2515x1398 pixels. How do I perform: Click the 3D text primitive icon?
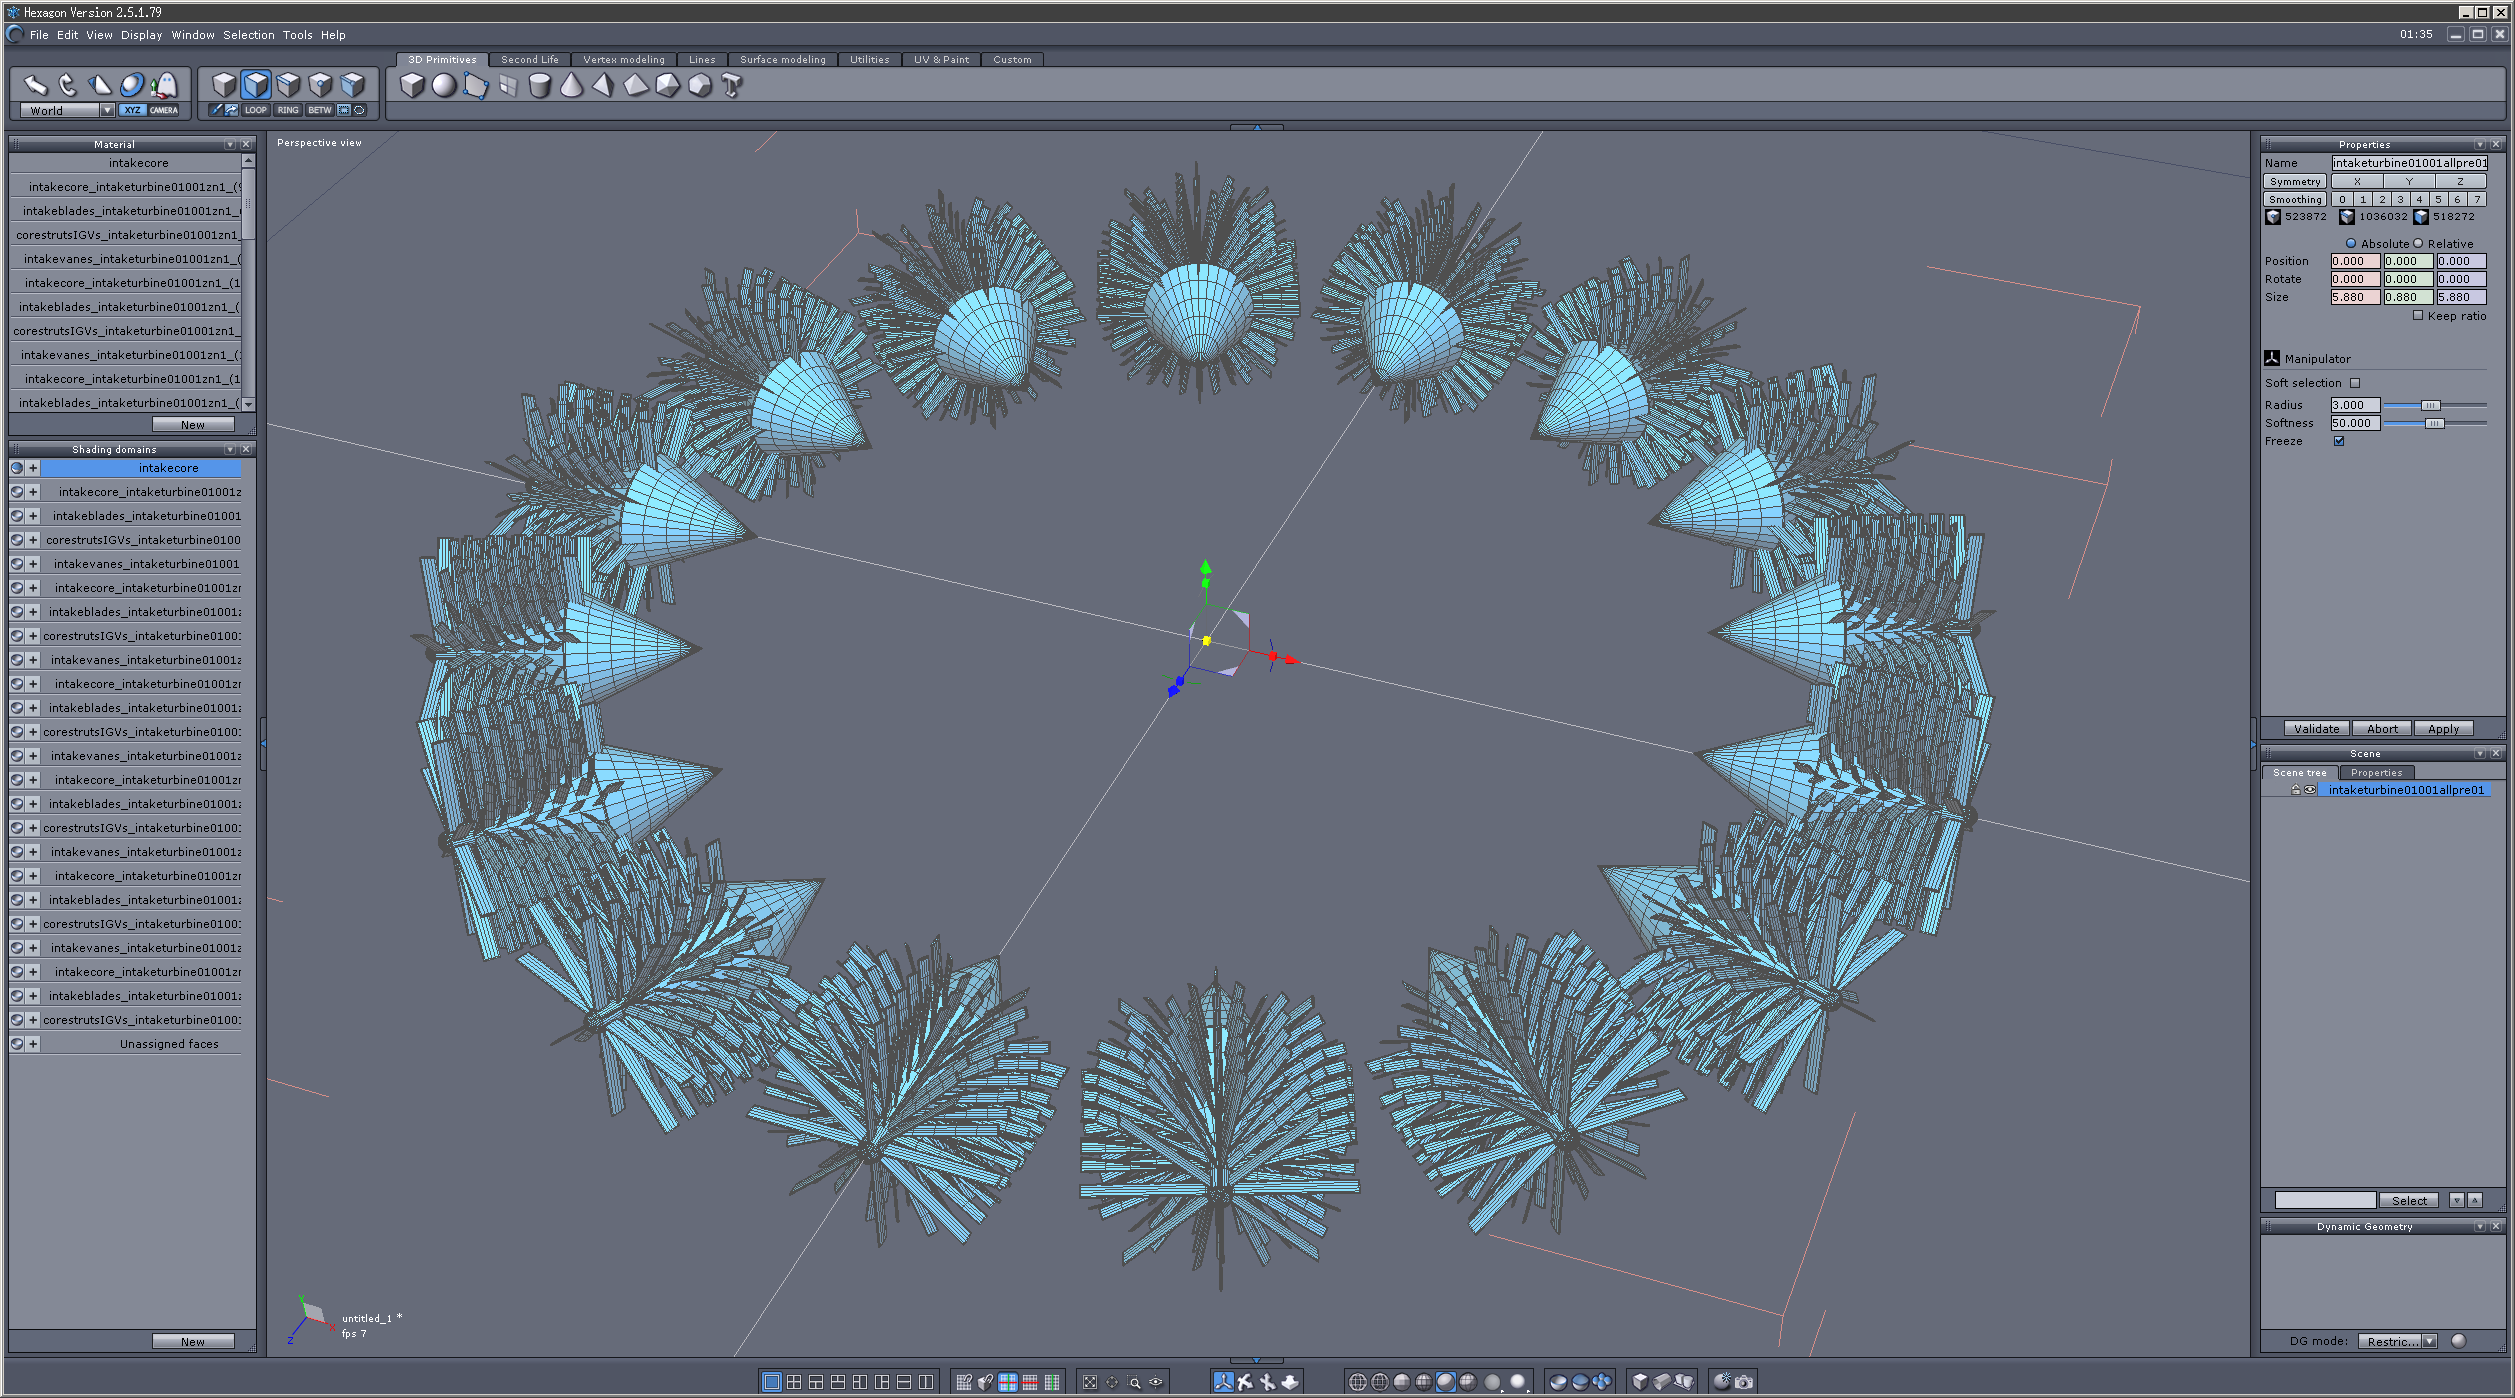[732, 86]
